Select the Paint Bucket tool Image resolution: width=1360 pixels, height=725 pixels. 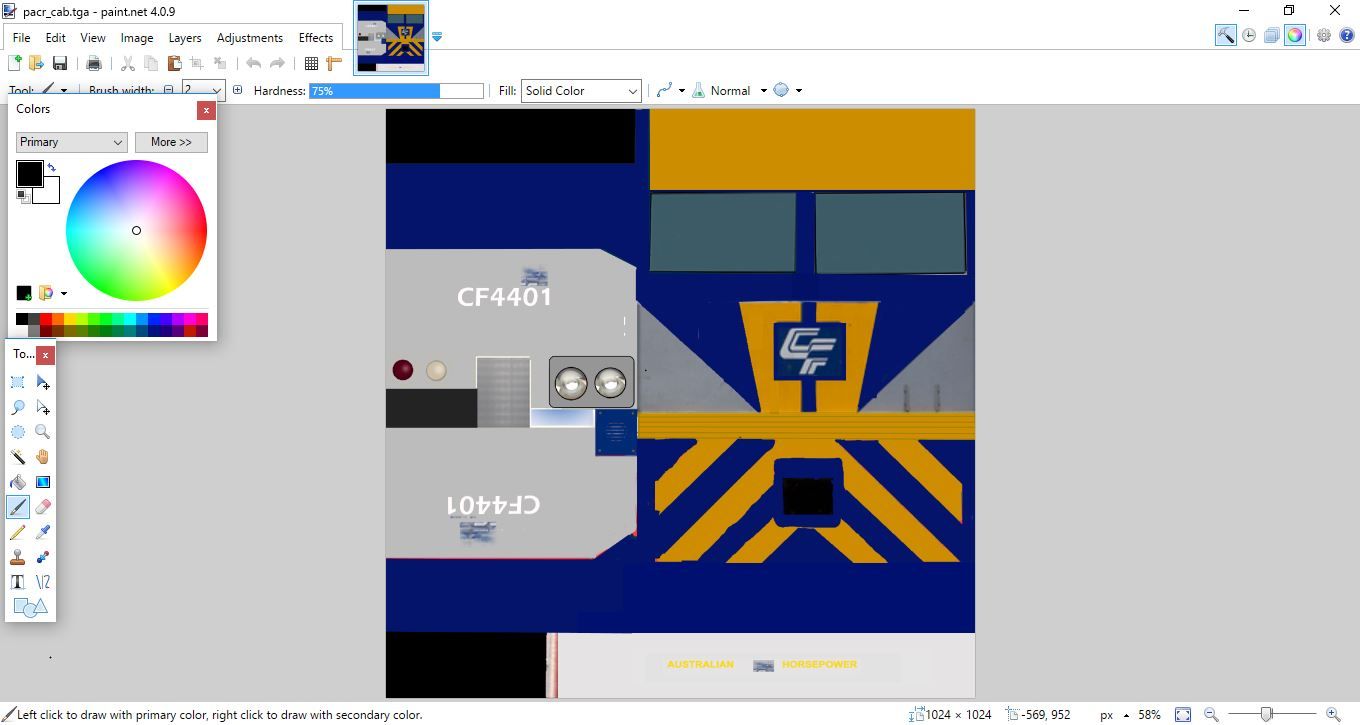tap(18, 482)
